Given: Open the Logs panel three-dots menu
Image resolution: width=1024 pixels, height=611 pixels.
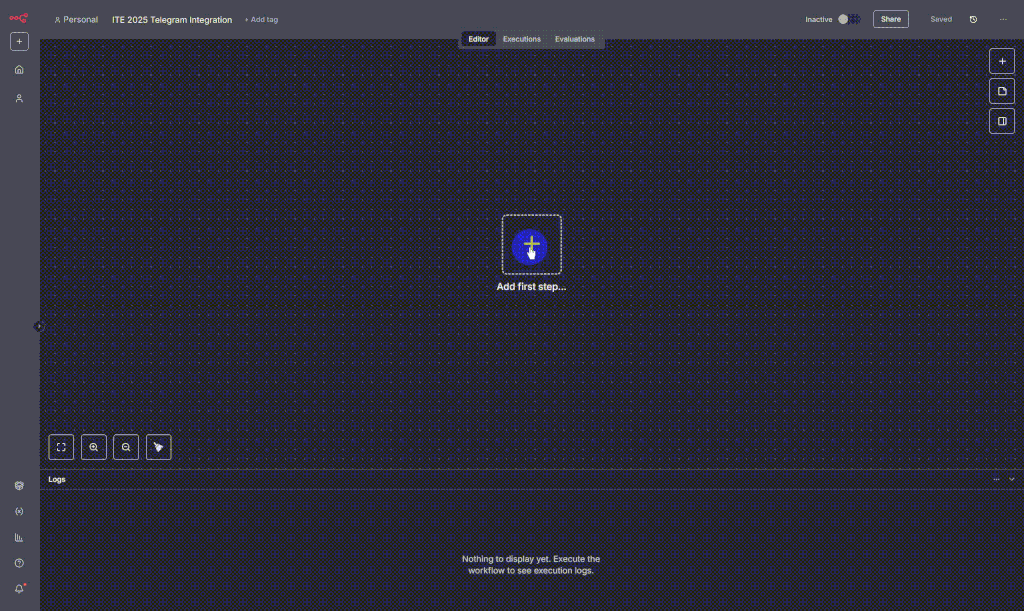Looking at the screenshot, I should [x=996, y=479].
